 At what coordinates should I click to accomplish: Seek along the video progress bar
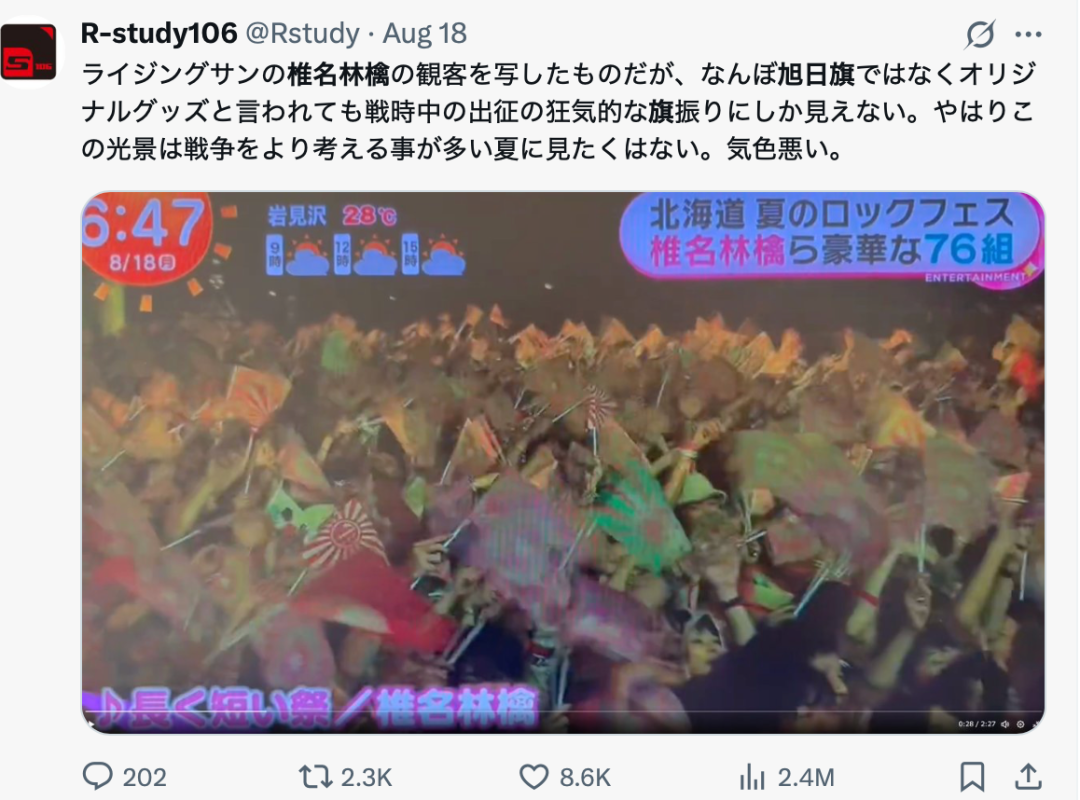click(x=563, y=712)
